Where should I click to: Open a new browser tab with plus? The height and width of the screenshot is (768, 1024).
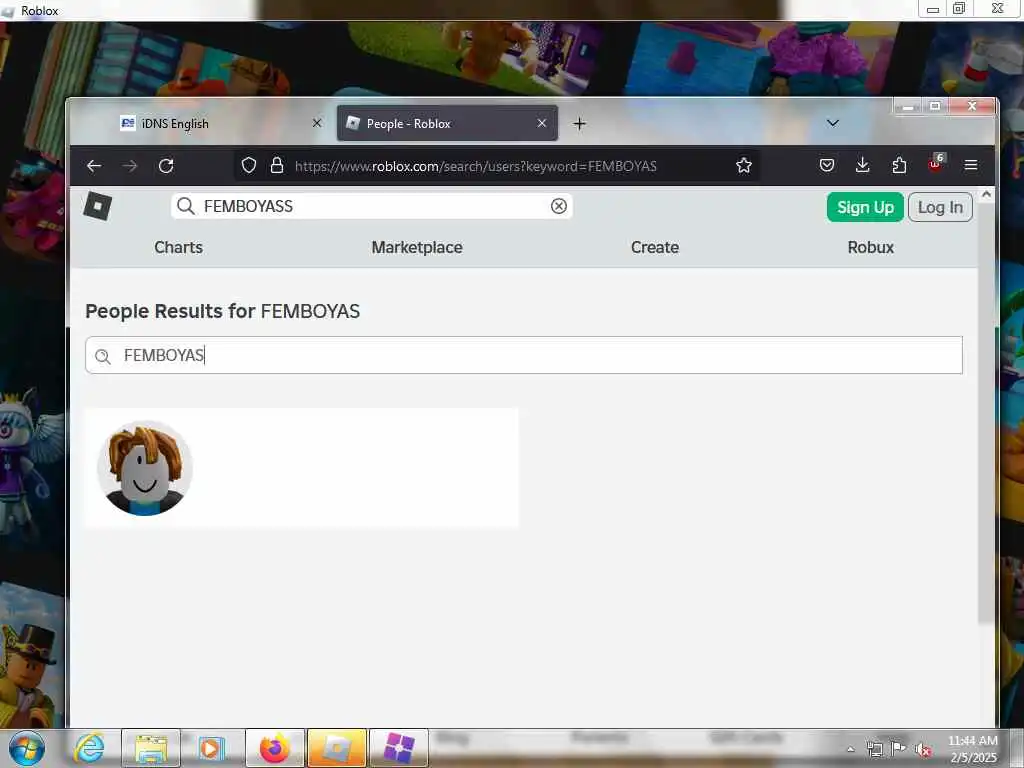tap(579, 123)
